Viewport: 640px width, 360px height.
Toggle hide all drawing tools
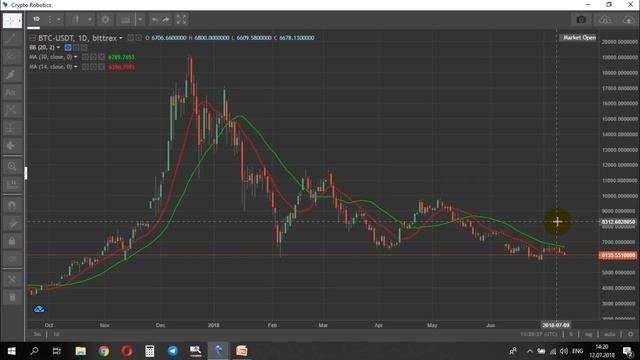11,259
